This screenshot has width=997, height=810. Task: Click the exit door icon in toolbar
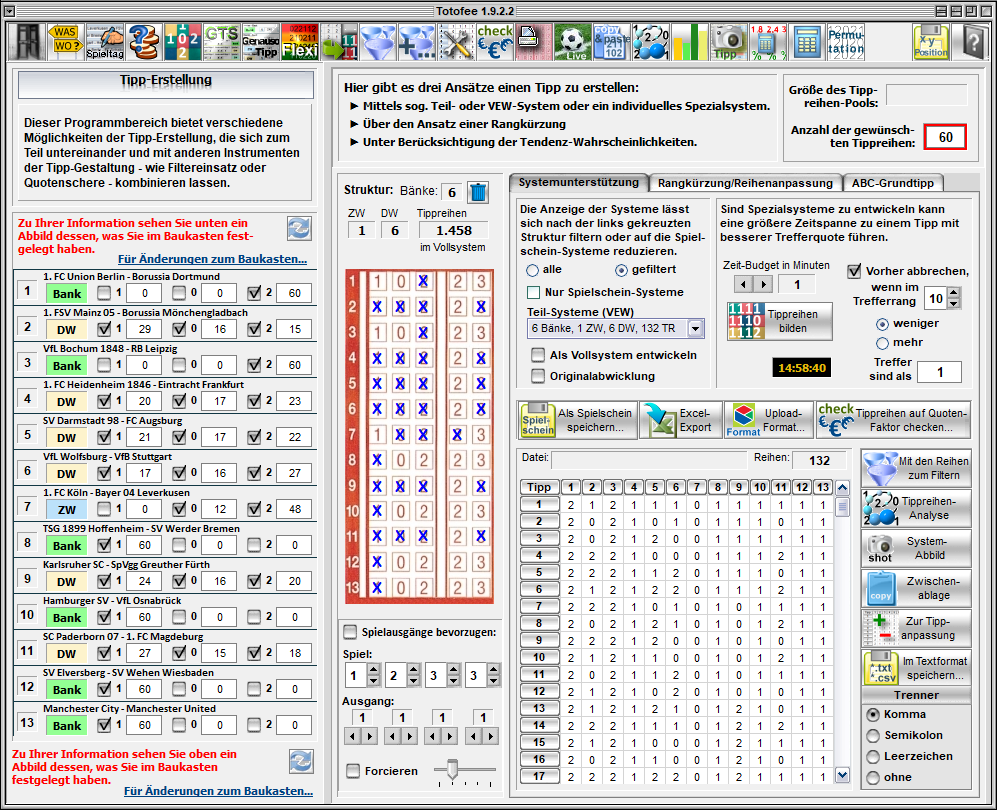[x=27, y=42]
